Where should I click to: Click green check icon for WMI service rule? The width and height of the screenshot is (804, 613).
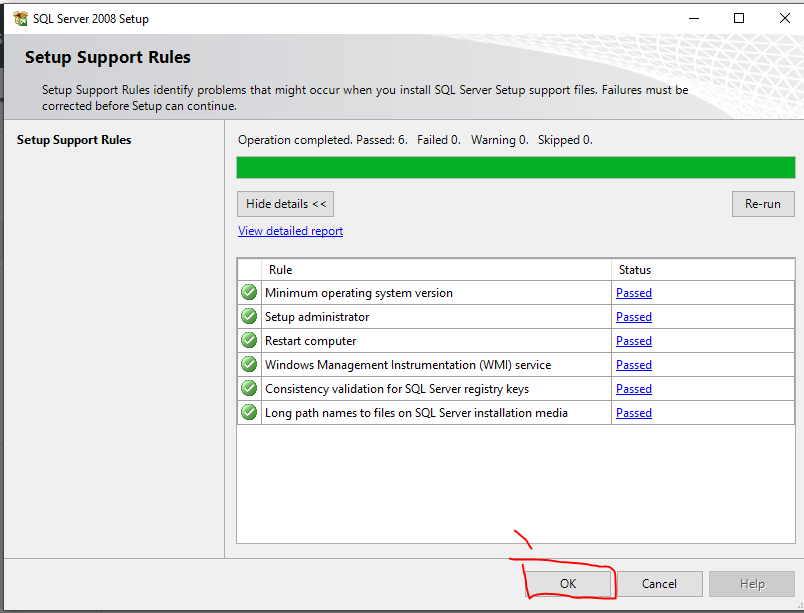click(x=249, y=364)
